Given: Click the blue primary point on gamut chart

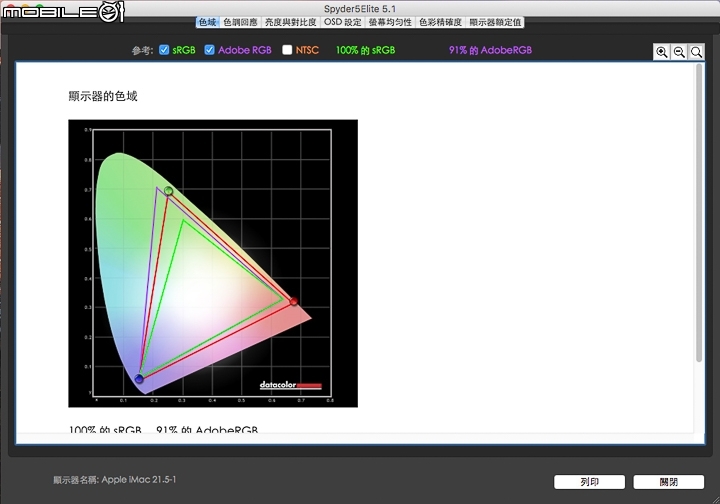Looking at the screenshot, I should tap(139, 379).
